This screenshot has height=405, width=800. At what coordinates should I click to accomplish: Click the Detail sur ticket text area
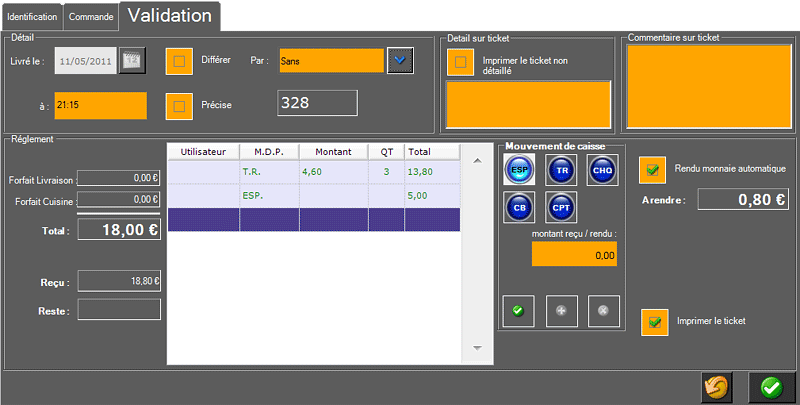528,104
